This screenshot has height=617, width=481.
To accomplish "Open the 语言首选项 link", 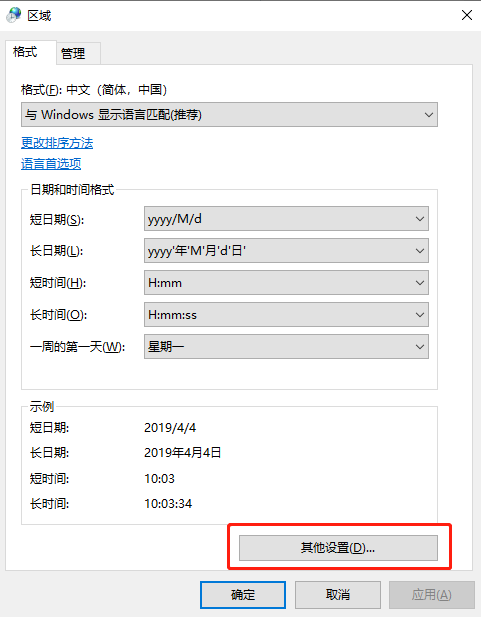I will coord(51,164).
